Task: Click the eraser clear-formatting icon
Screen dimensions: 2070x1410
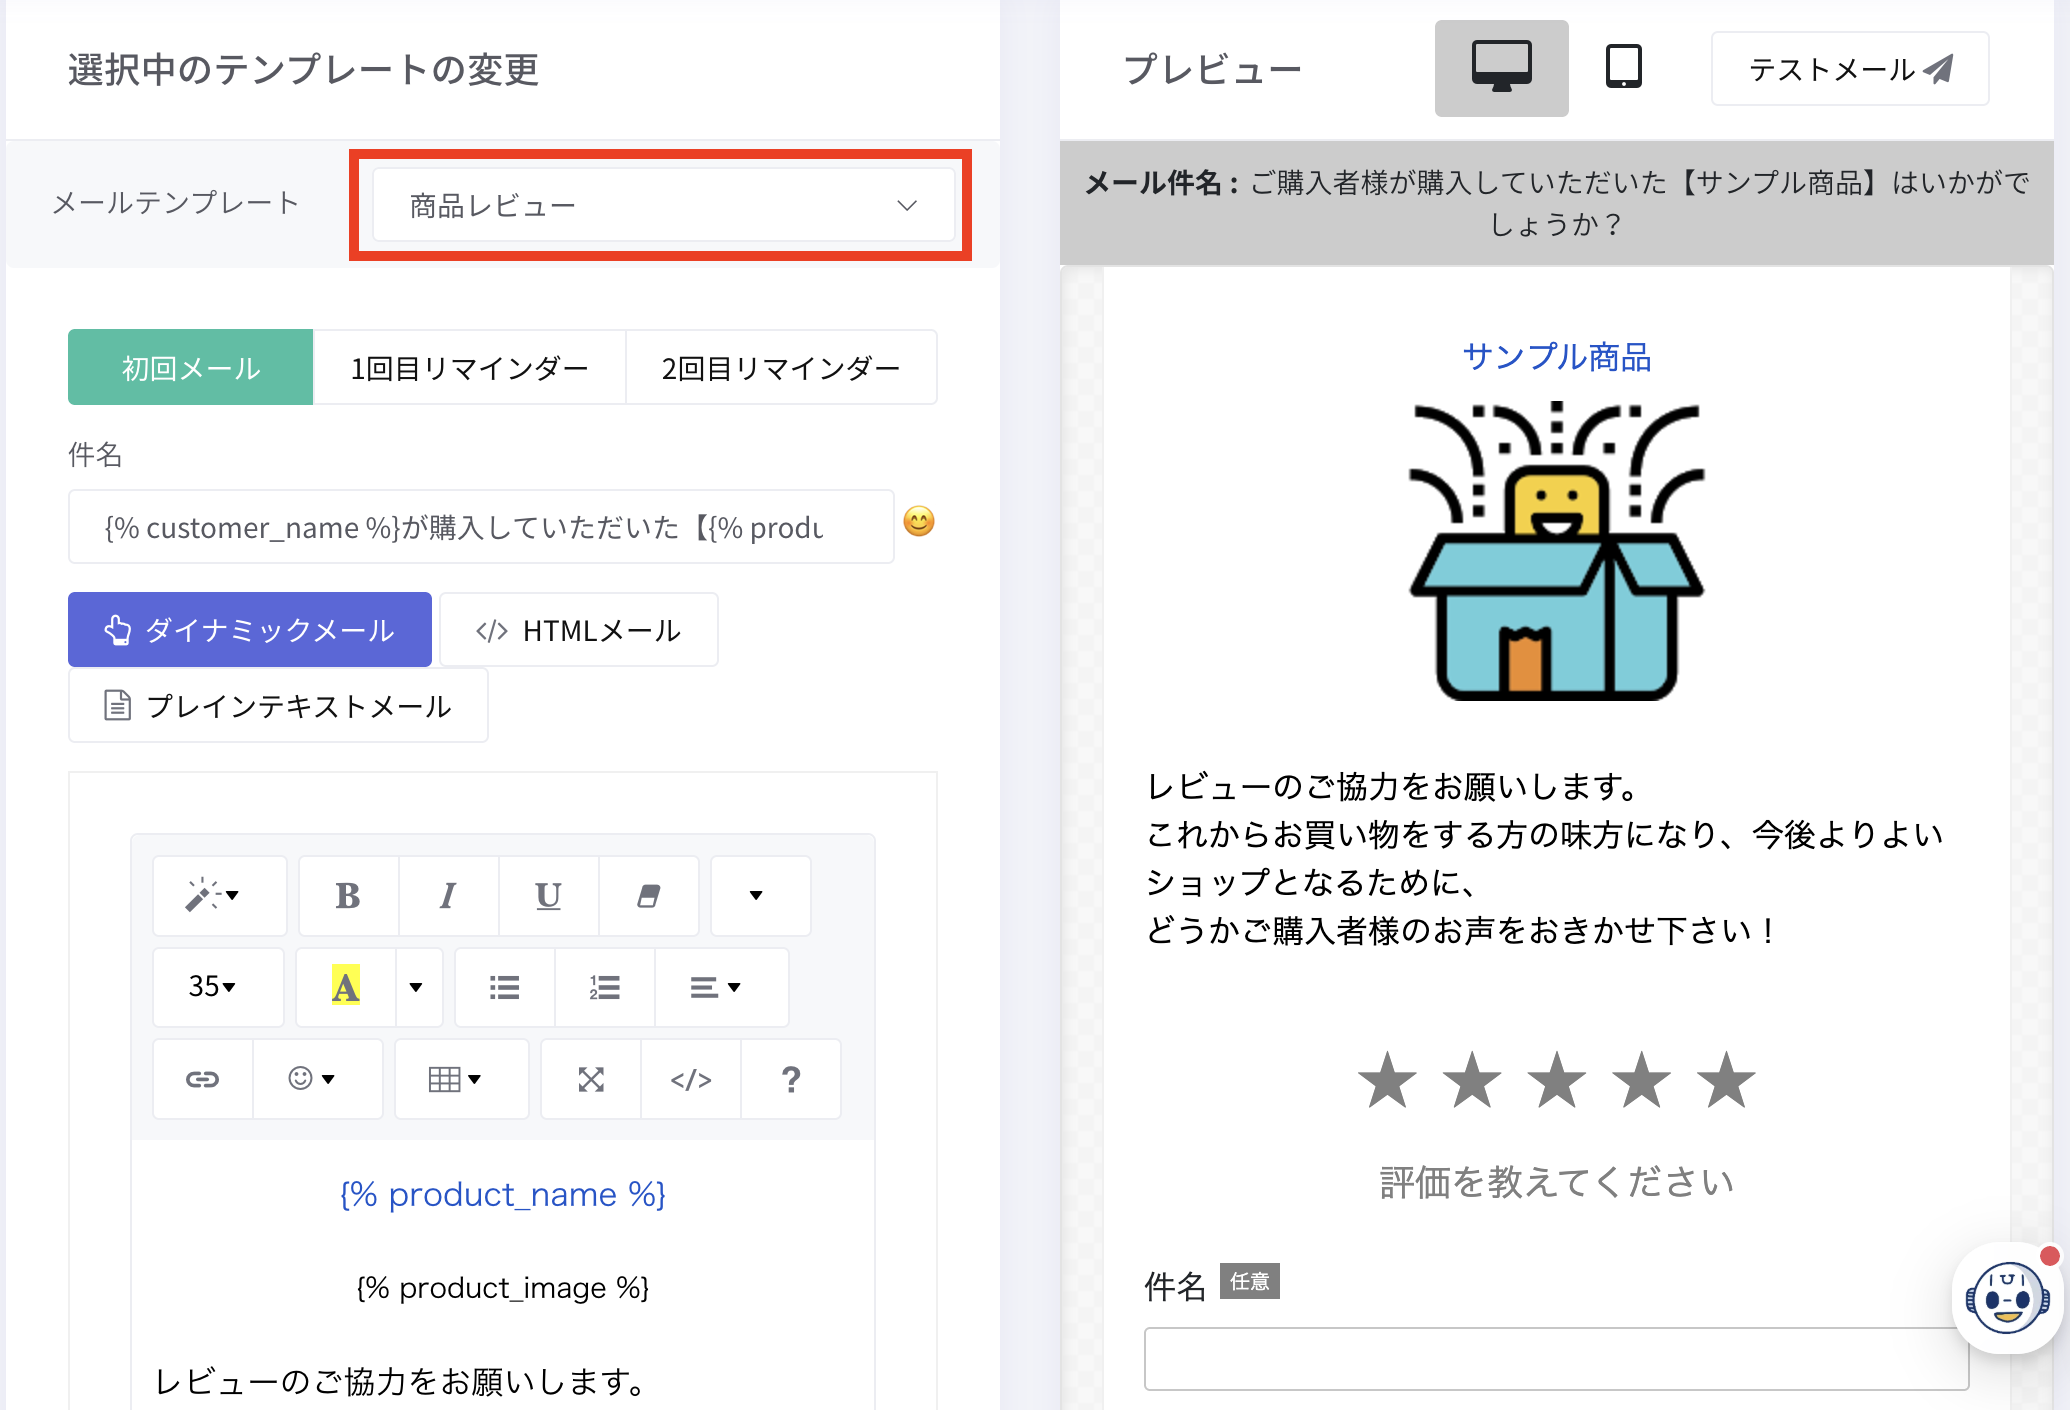Action: (x=648, y=896)
